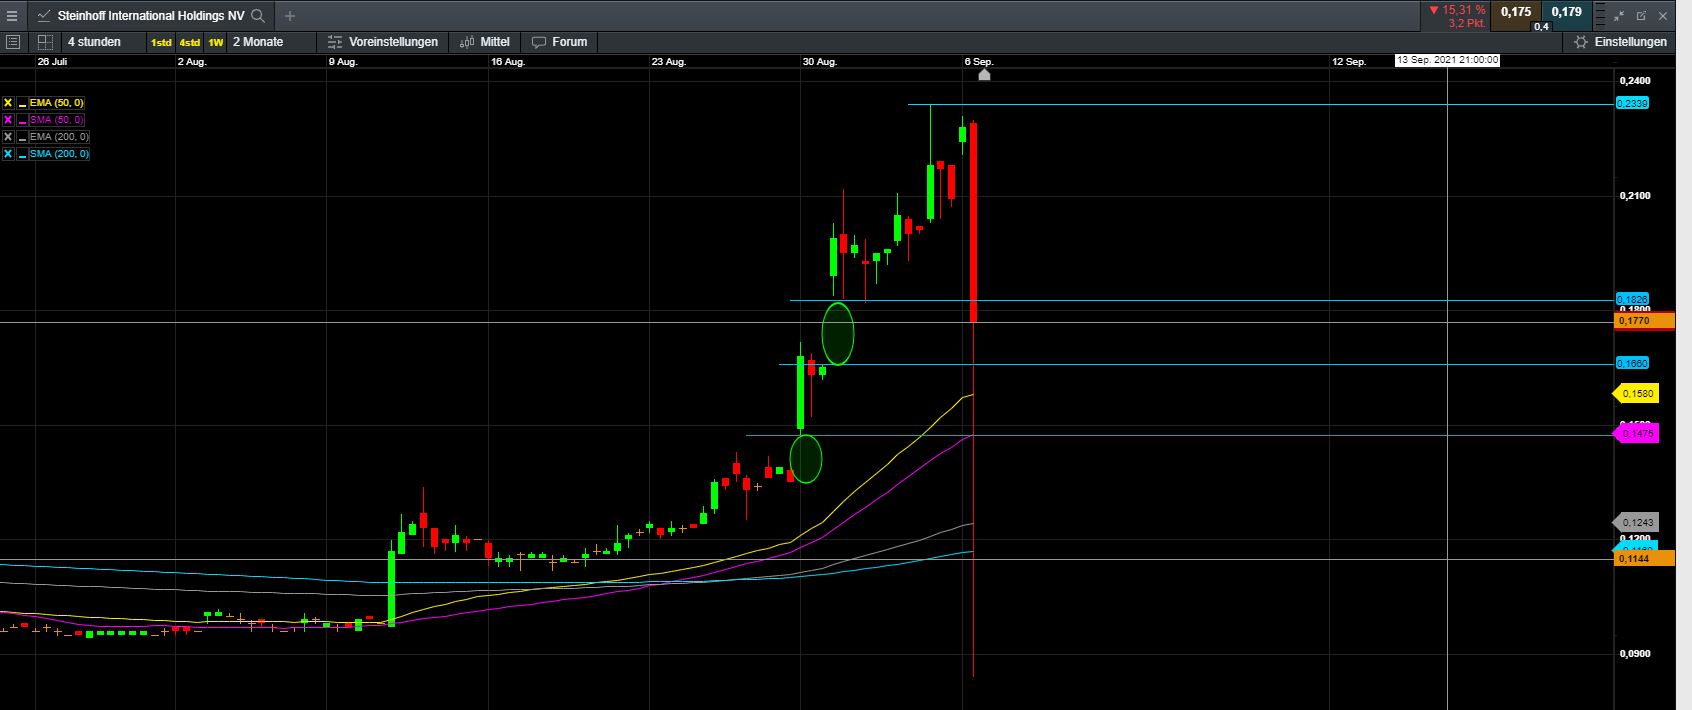Viewport: 1692px width, 710px height.
Task: Click the speech bubble icon beside Forum
Action: point(539,42)
